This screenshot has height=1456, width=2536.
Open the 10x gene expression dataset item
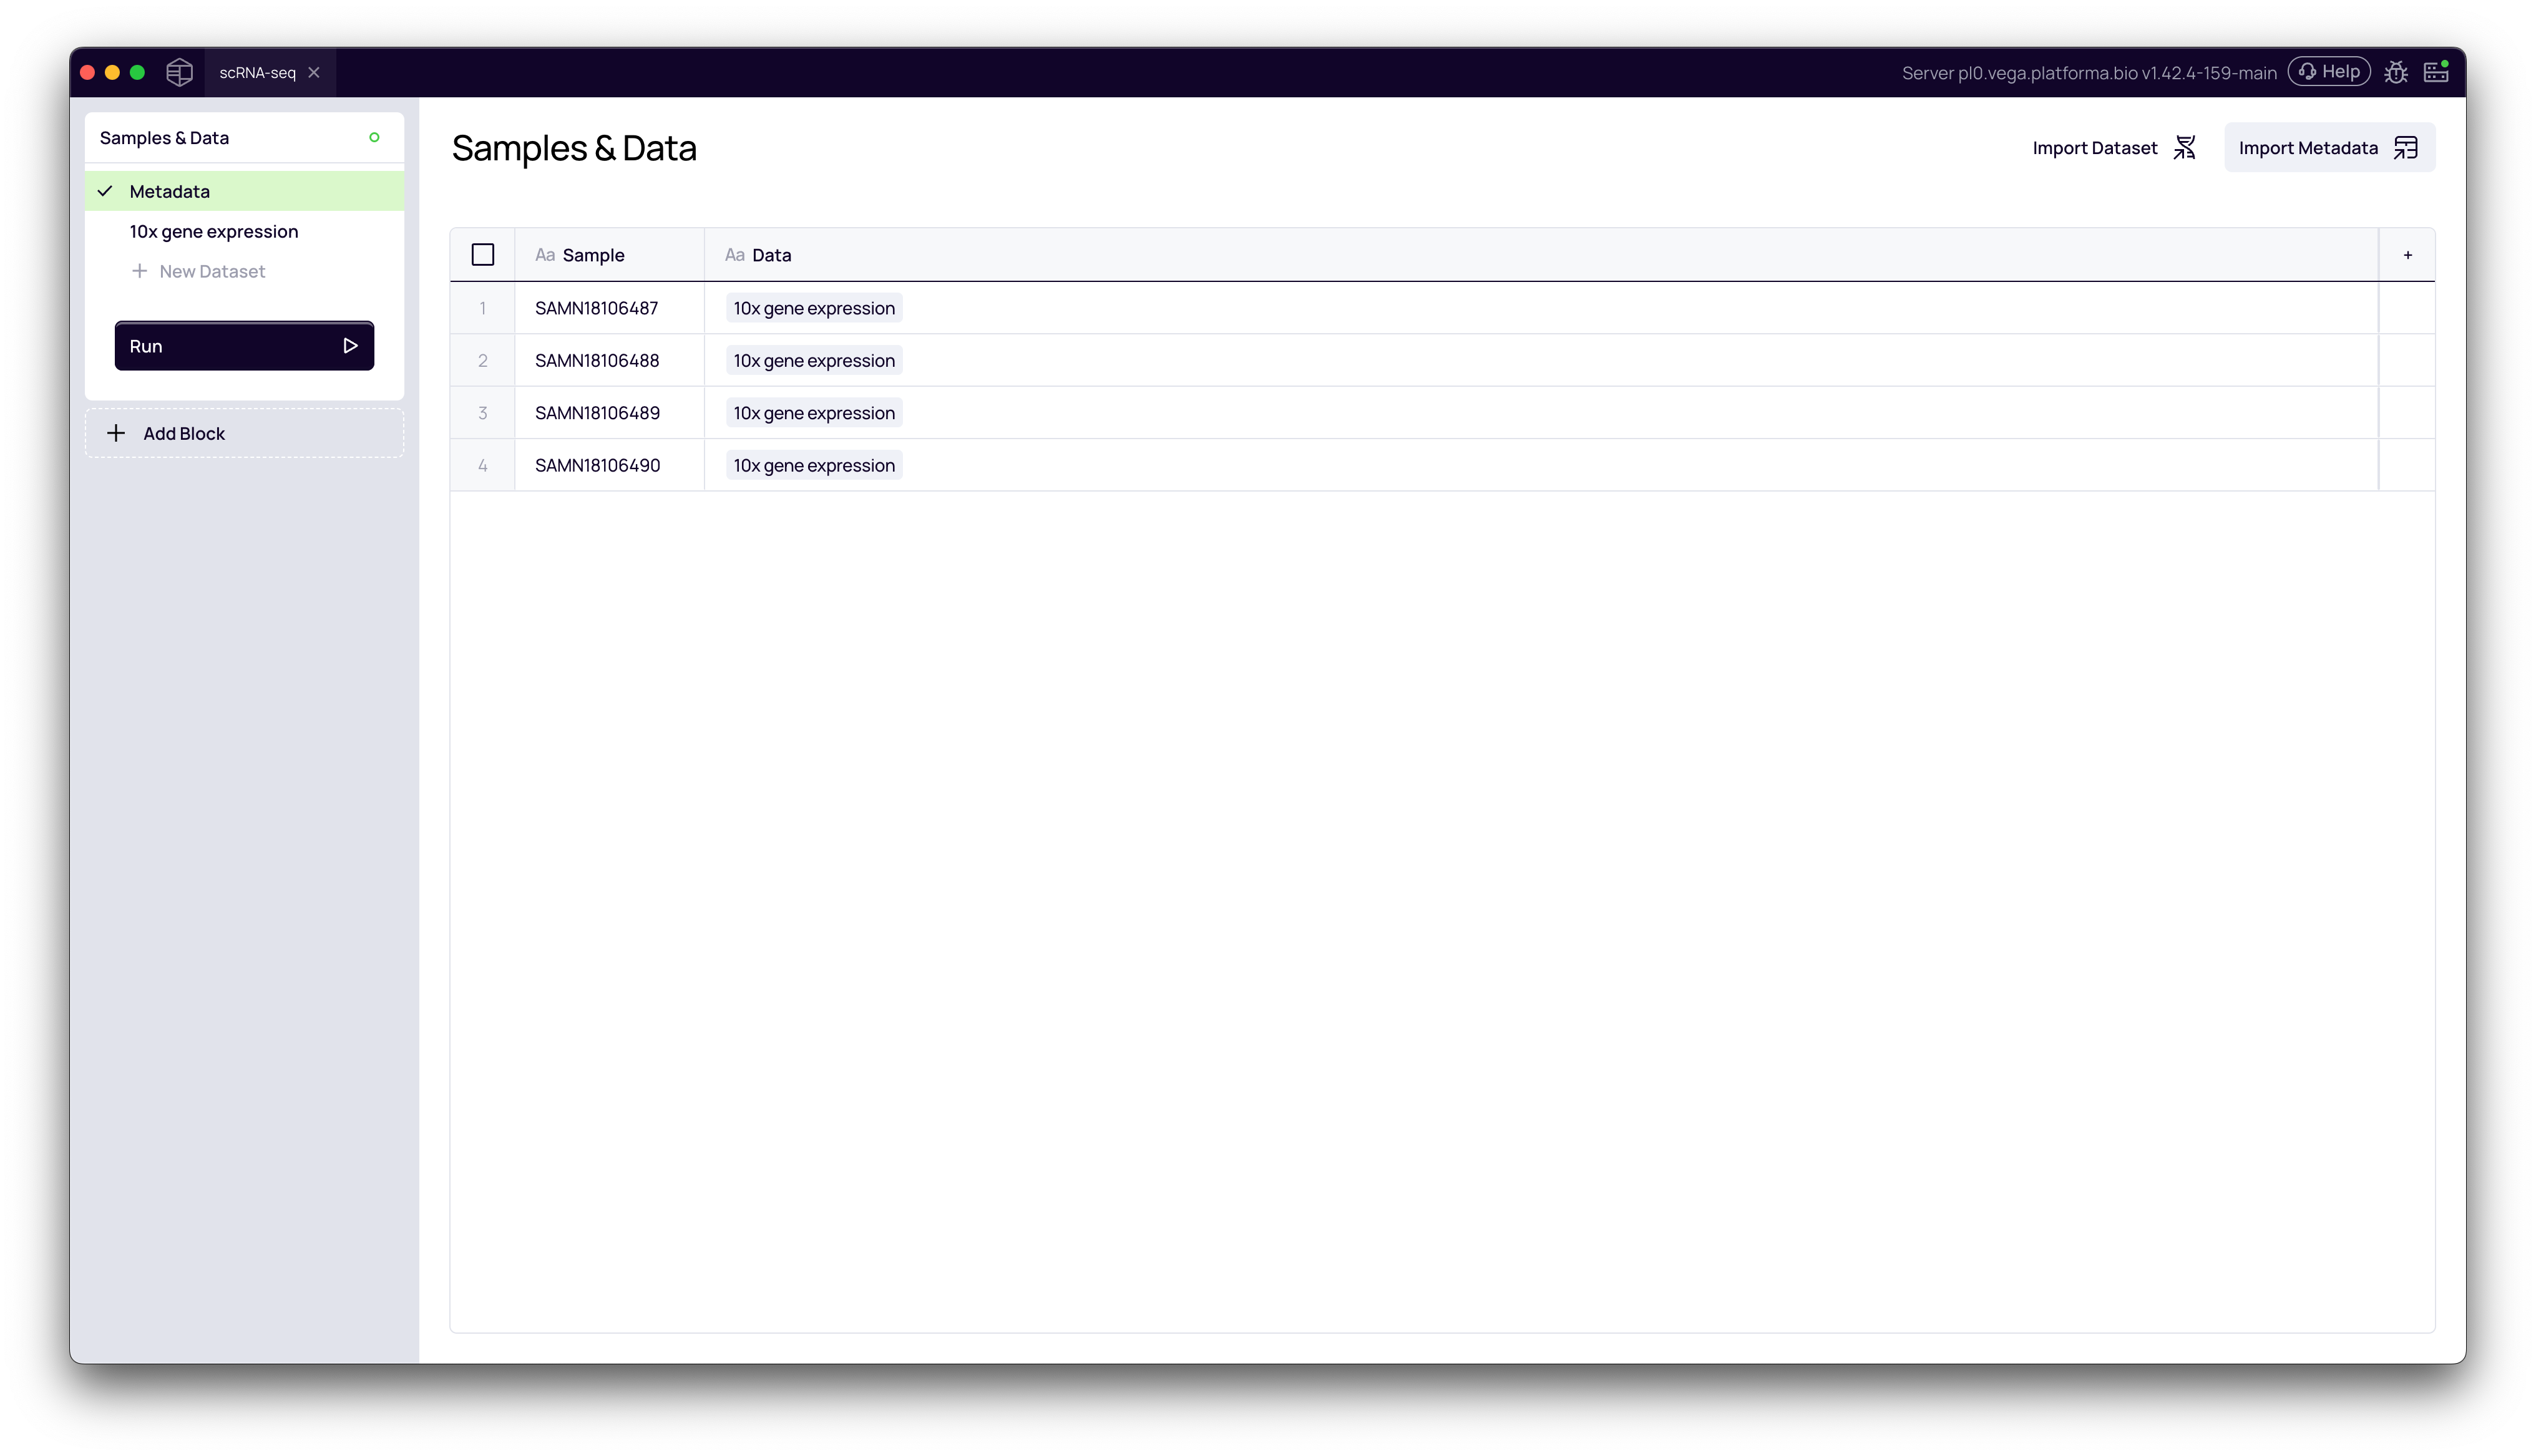214,231
